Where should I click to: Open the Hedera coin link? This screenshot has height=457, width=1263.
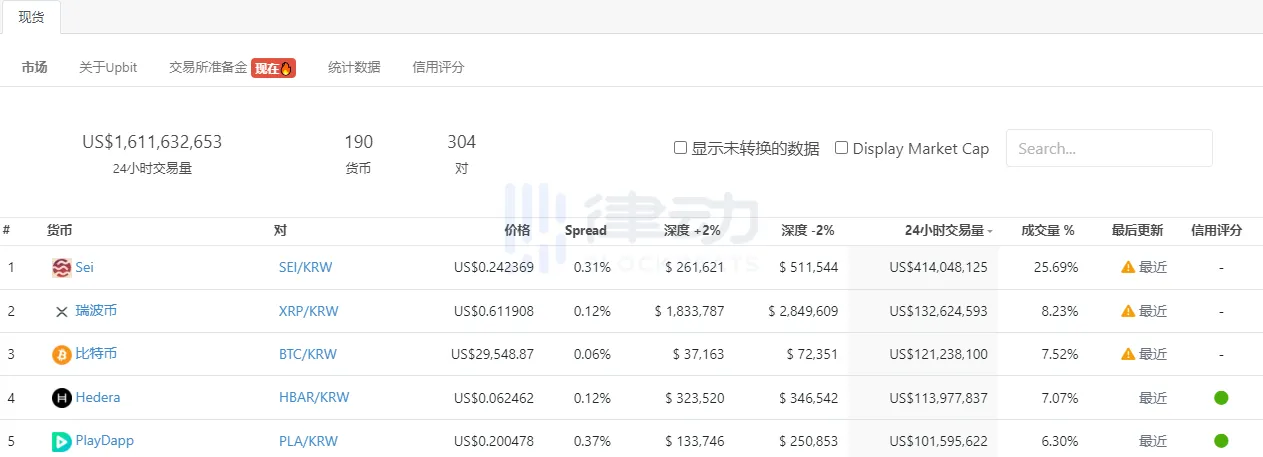pyautogui.click(x=97, y=397)
